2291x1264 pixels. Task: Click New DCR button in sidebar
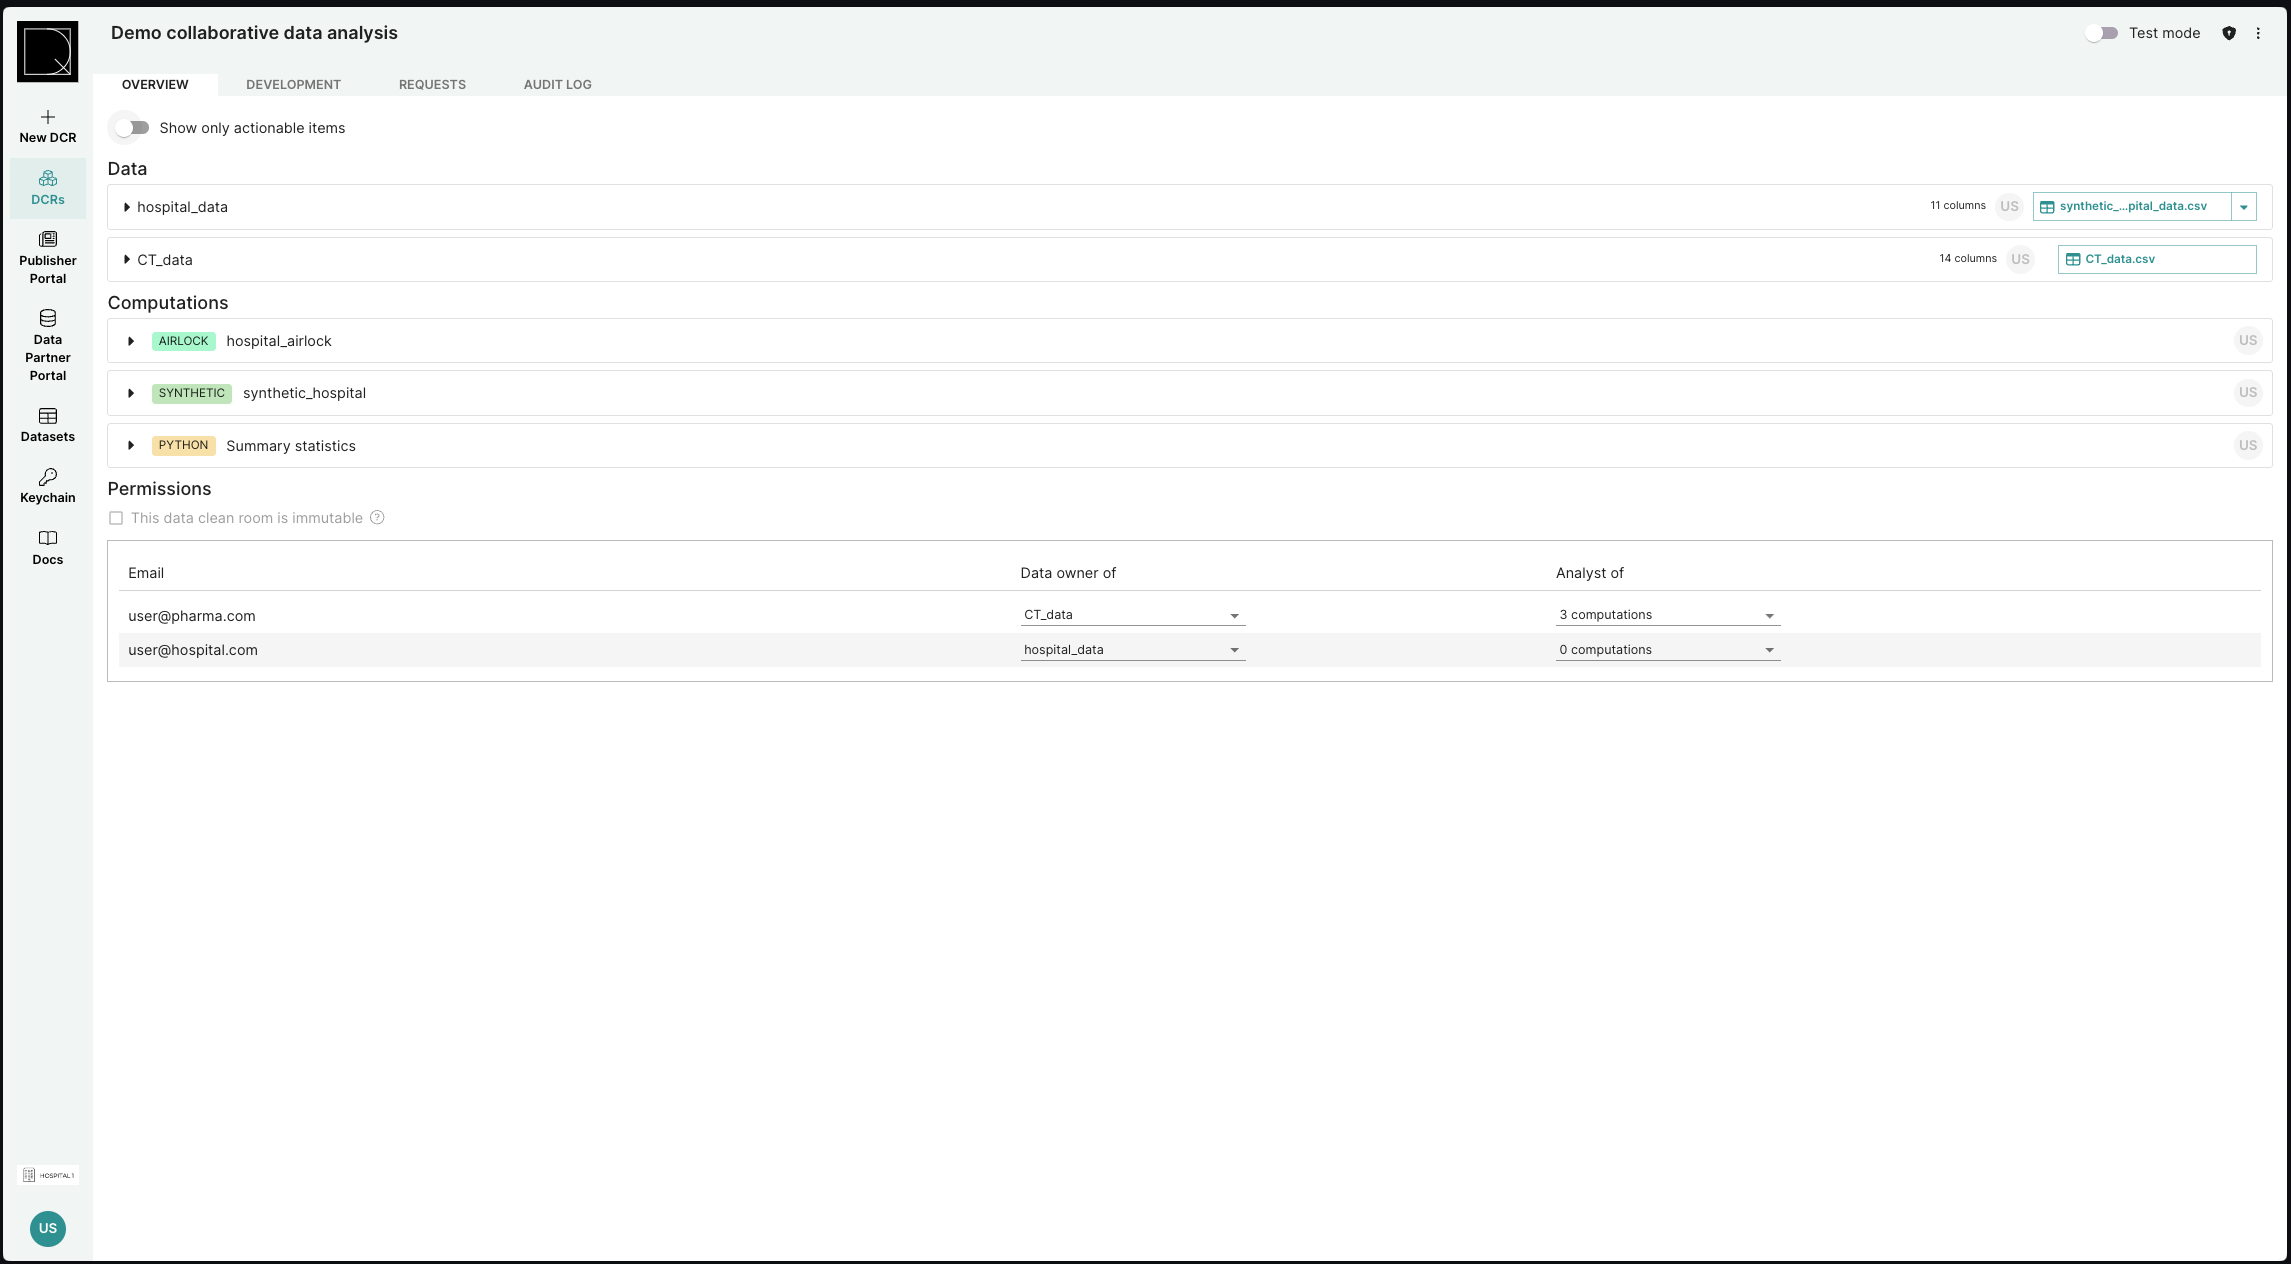[x=47, y=128]
